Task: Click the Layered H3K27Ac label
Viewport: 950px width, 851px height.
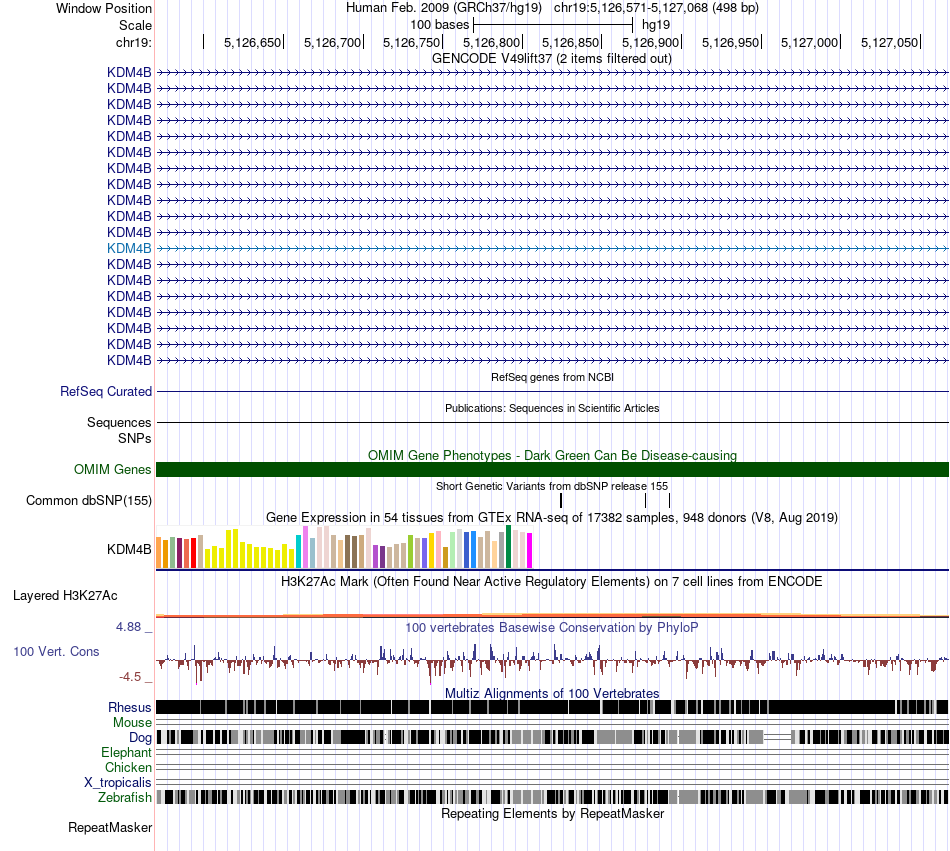Action: pos(65,595)
